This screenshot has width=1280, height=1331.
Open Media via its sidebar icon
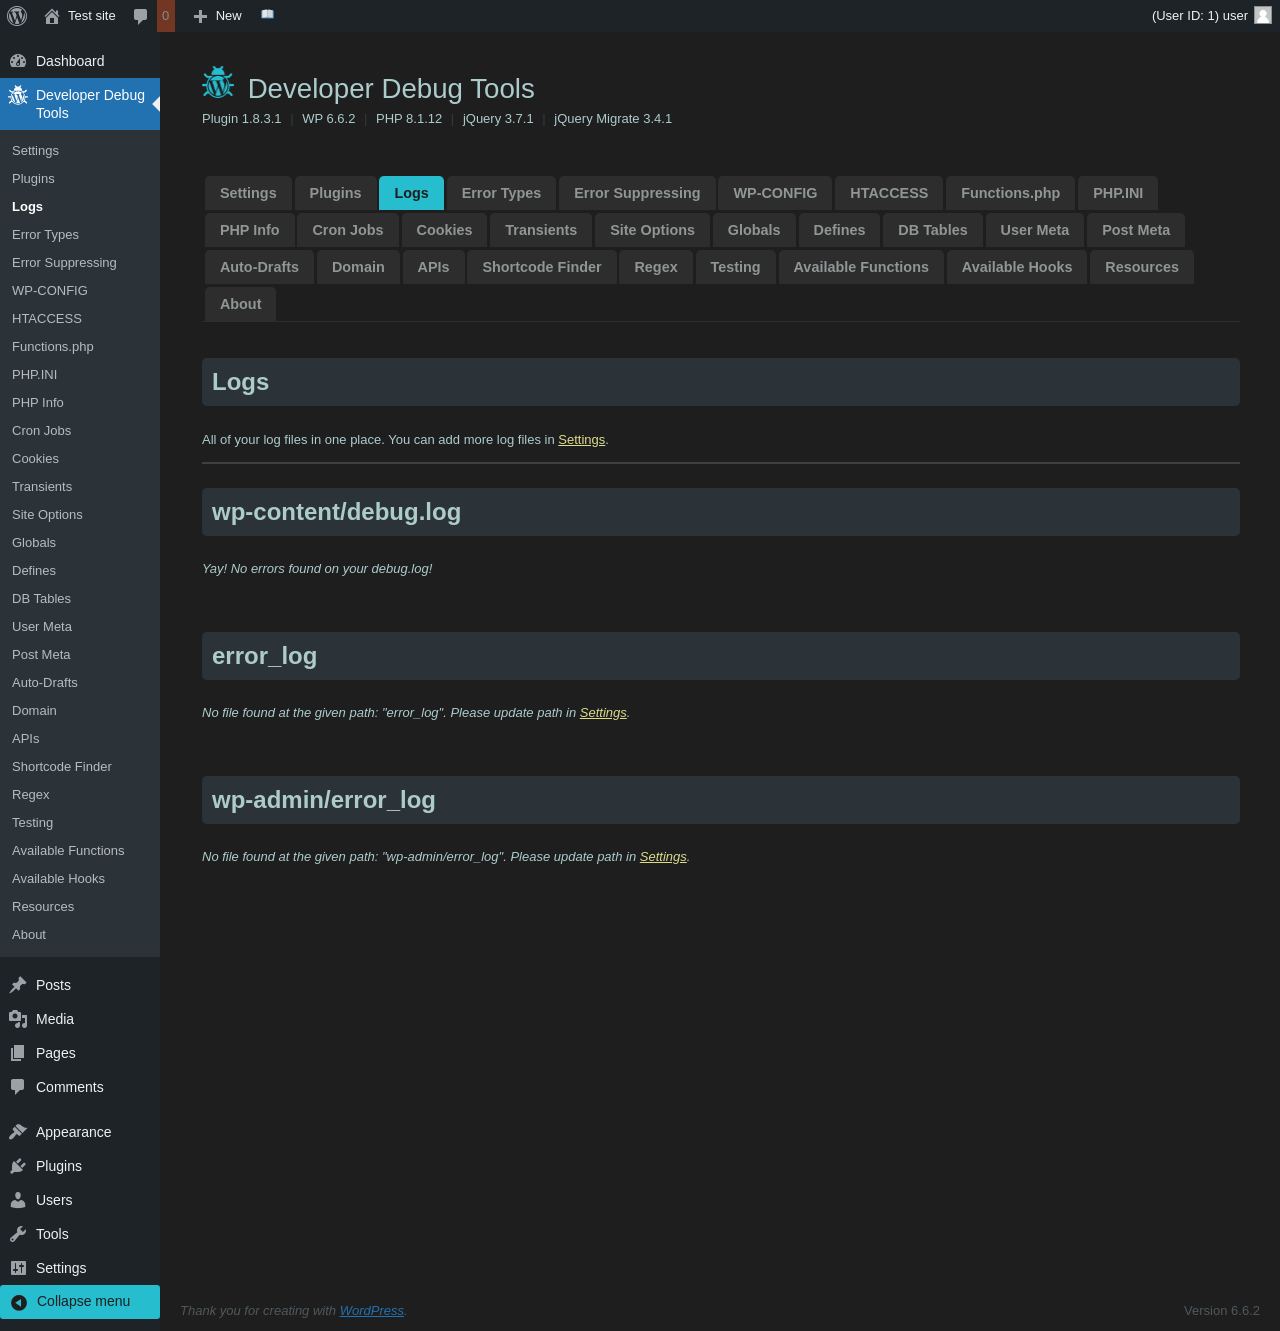[18, 1019]
